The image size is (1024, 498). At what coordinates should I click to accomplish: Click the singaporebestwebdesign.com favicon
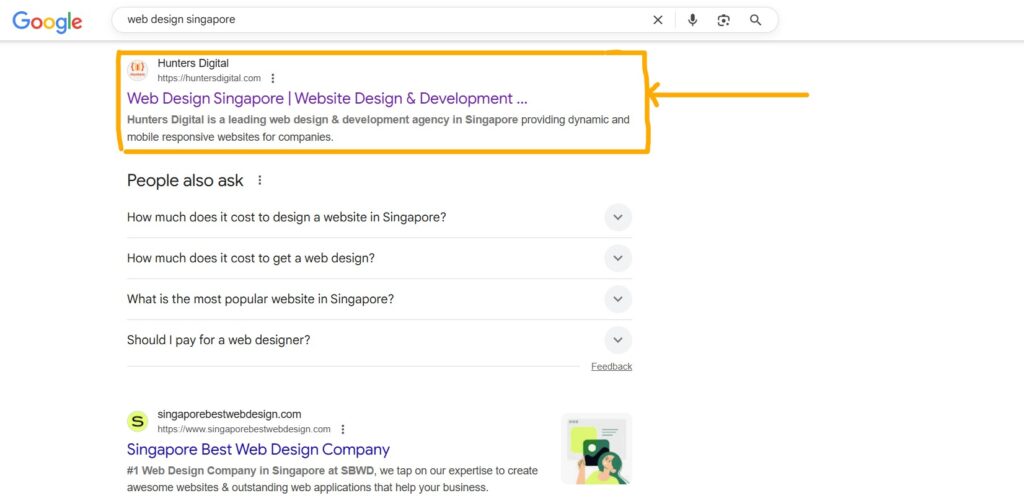pyautogui.click(x=138, y=421)
